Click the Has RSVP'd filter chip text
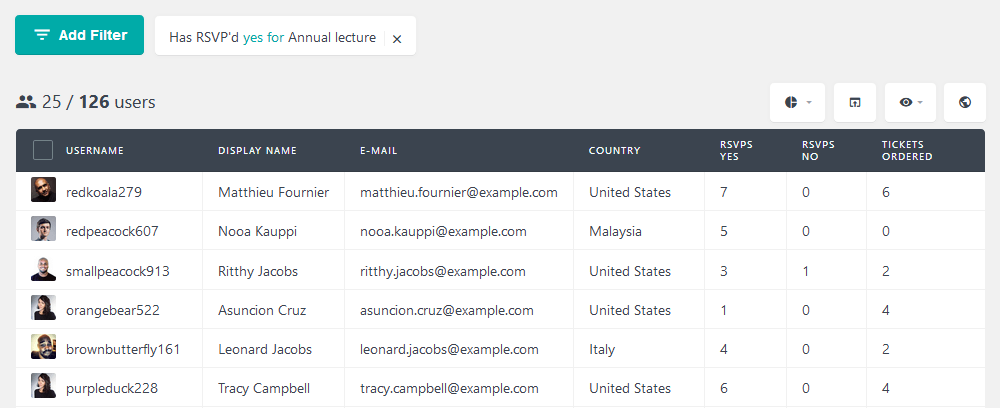 click(272, 38)
